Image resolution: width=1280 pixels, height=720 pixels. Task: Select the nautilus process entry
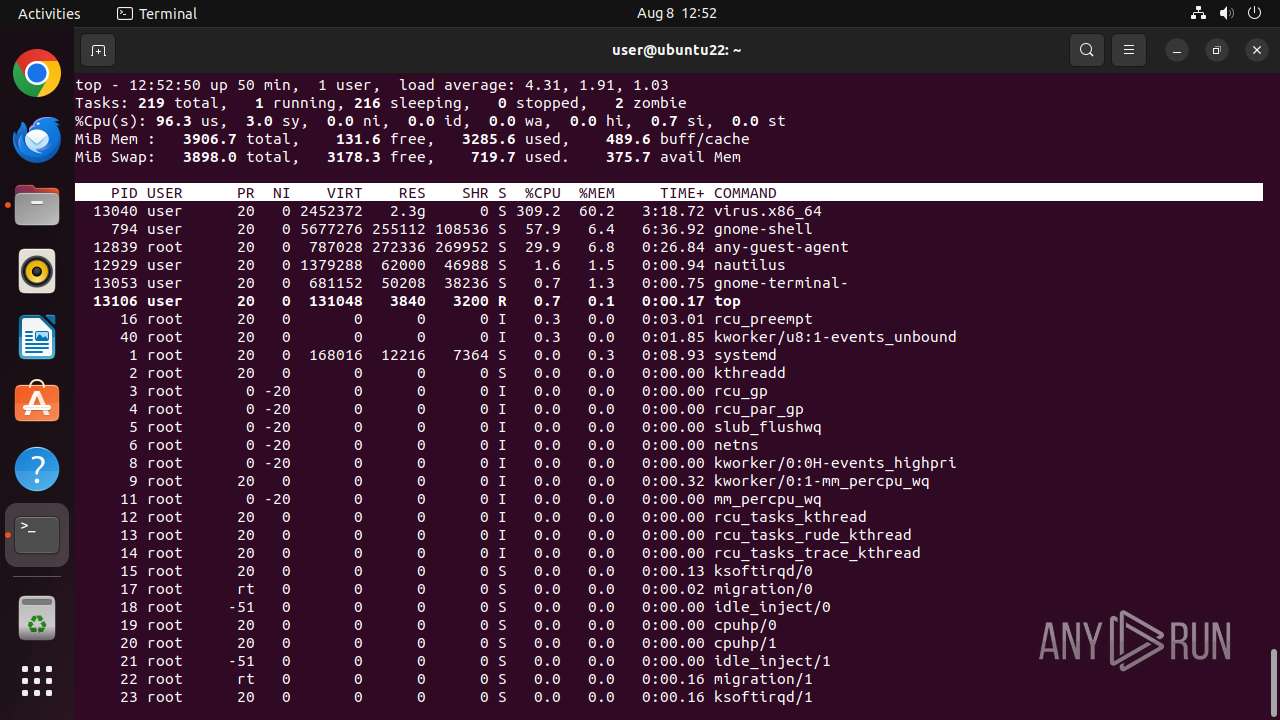click(749, 265)
